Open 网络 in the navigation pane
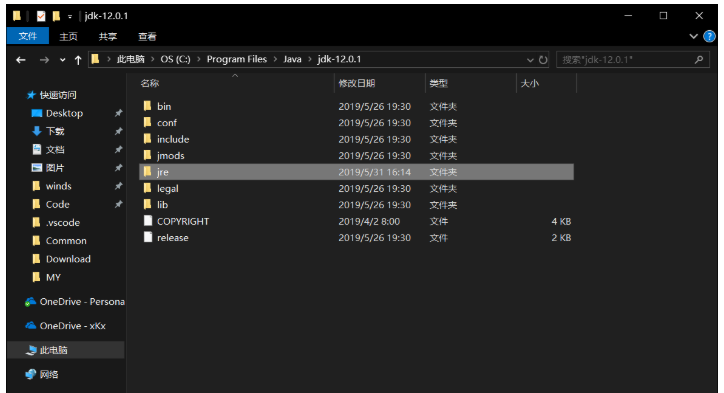Viewport: 724px width, 393px height. click(49, 374)
